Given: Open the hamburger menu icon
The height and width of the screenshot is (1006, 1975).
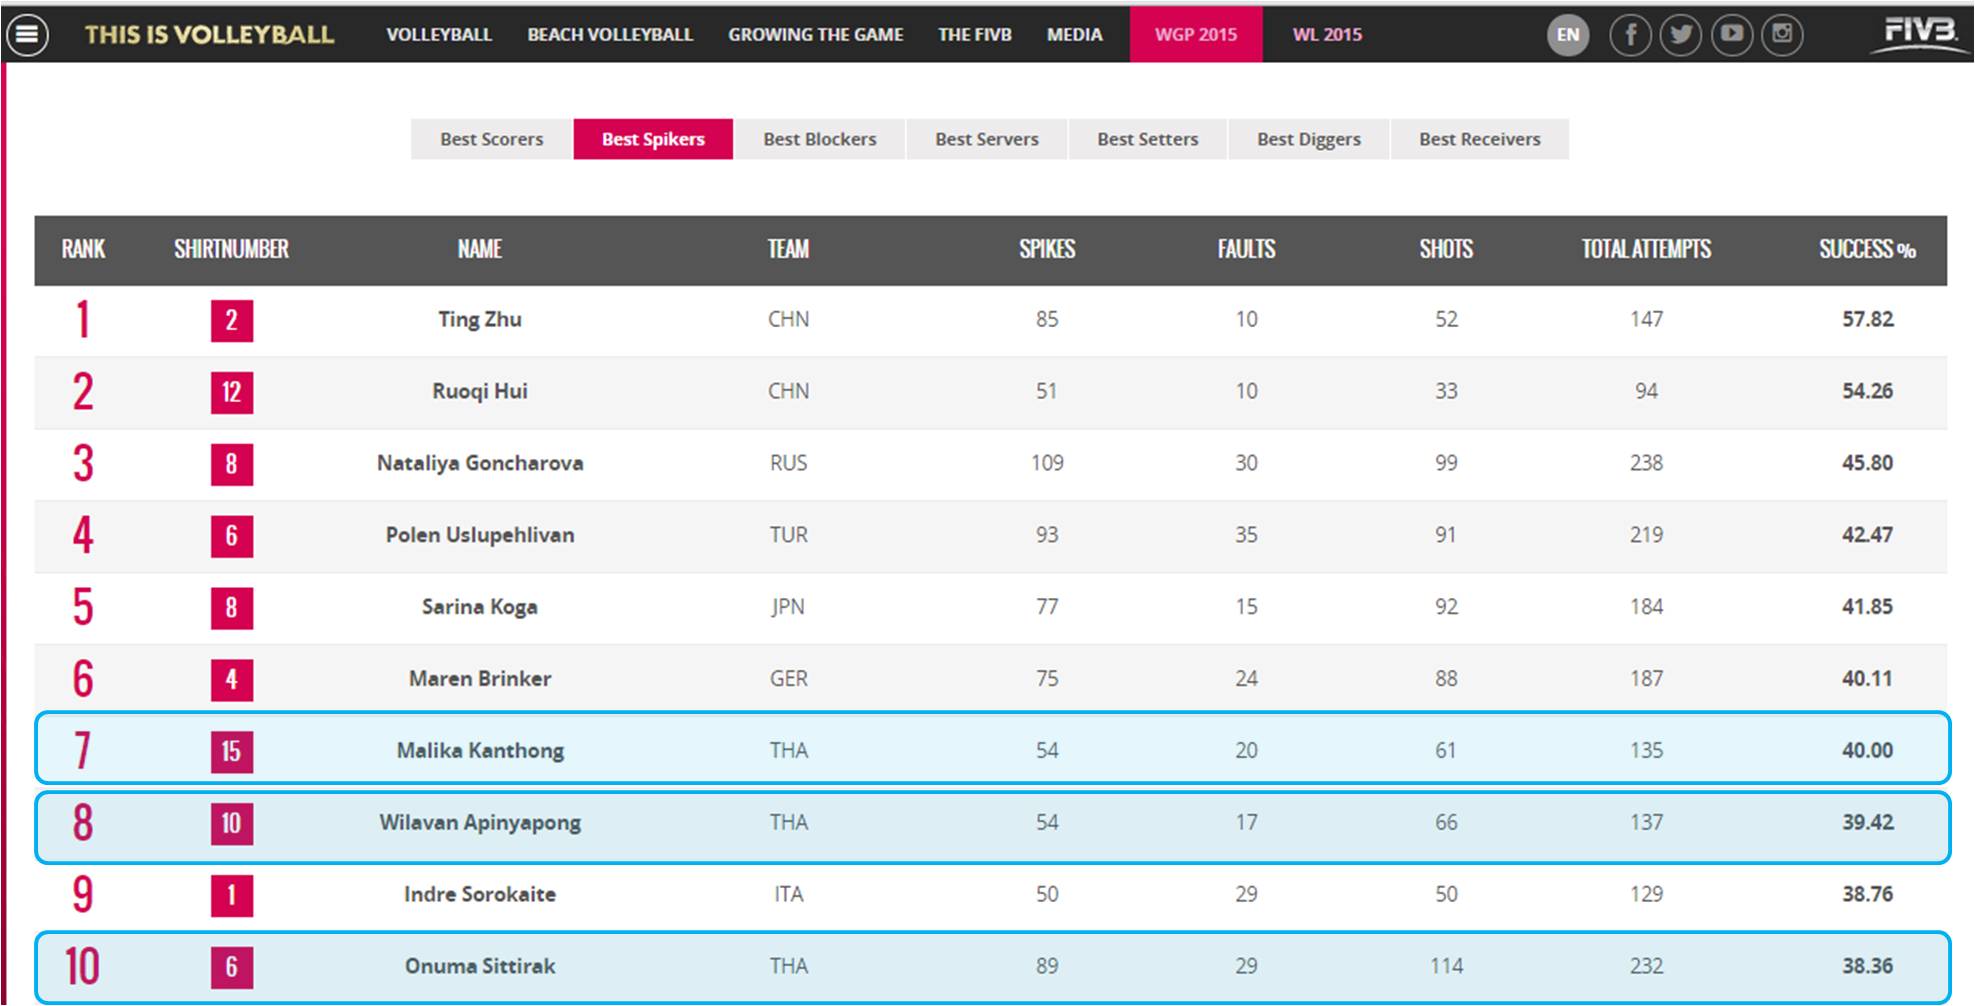Looking at the screenshot, I should pos(27,35).
